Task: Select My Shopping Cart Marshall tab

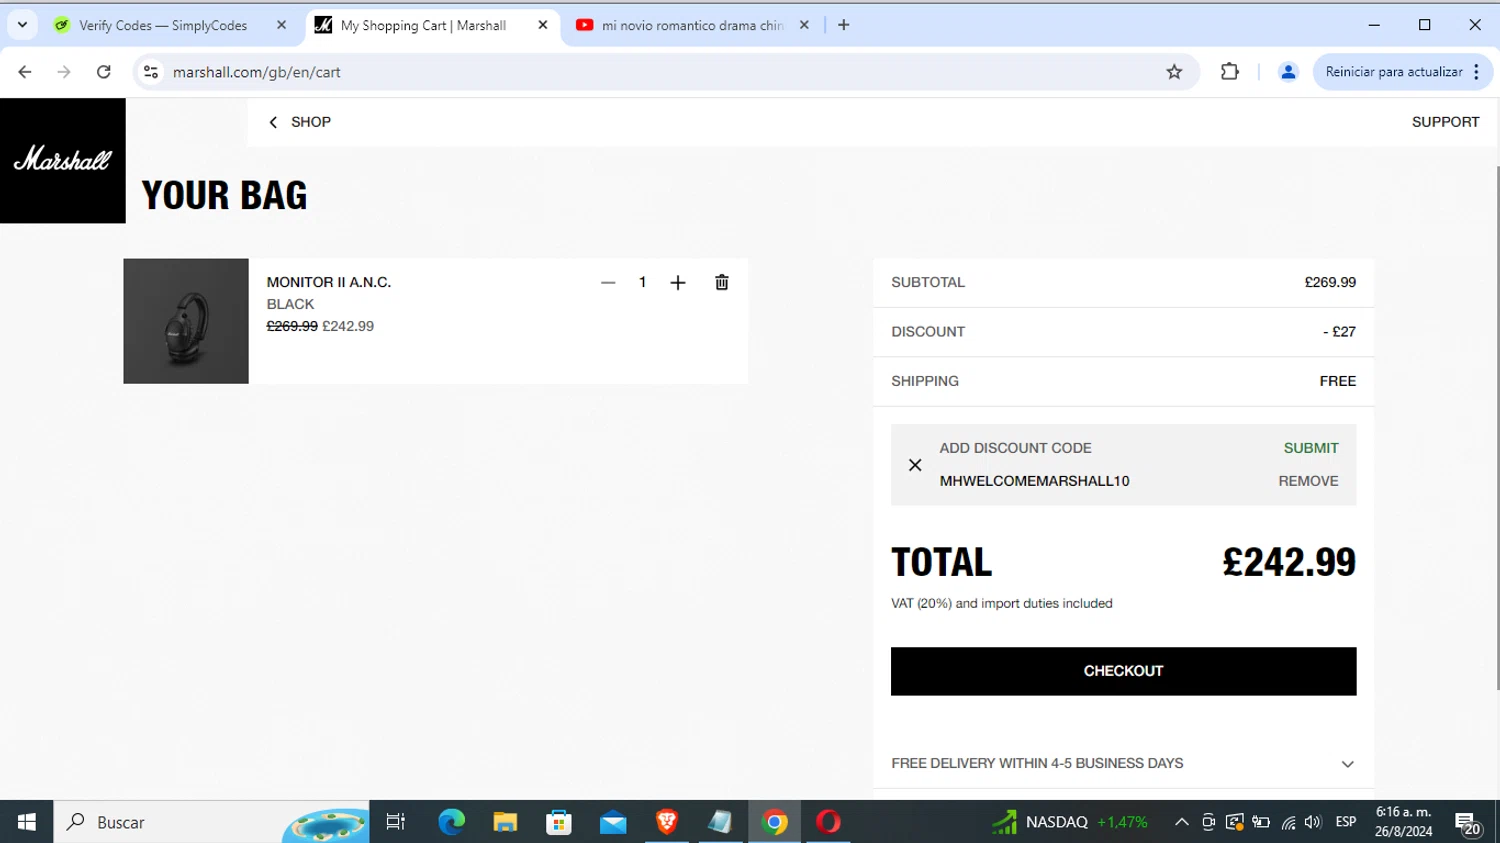Action: [x=423, y=25]
